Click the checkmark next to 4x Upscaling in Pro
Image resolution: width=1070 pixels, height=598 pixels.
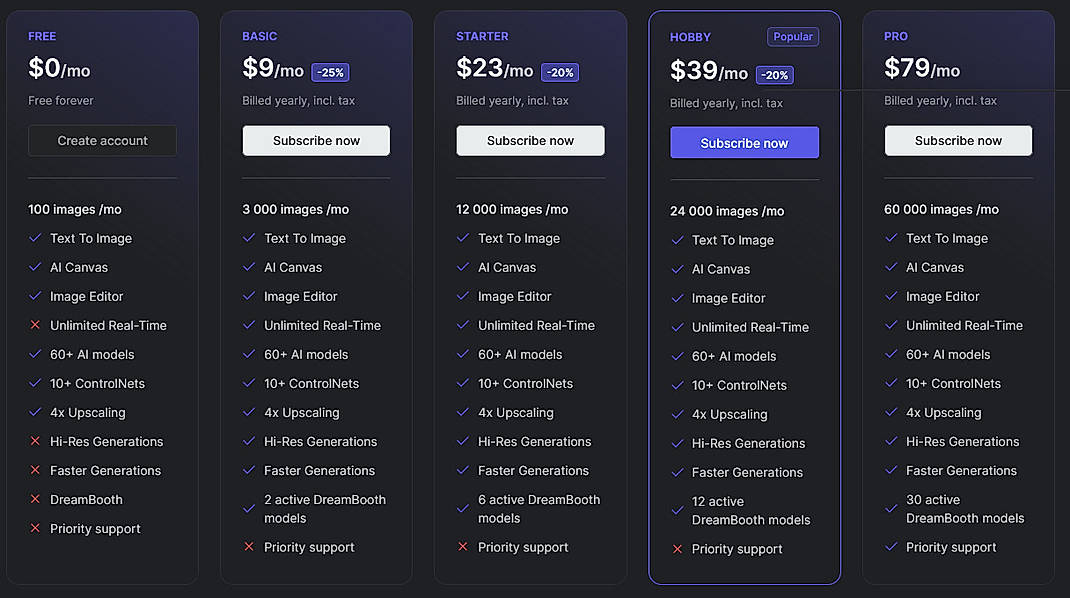pos(891,412)
